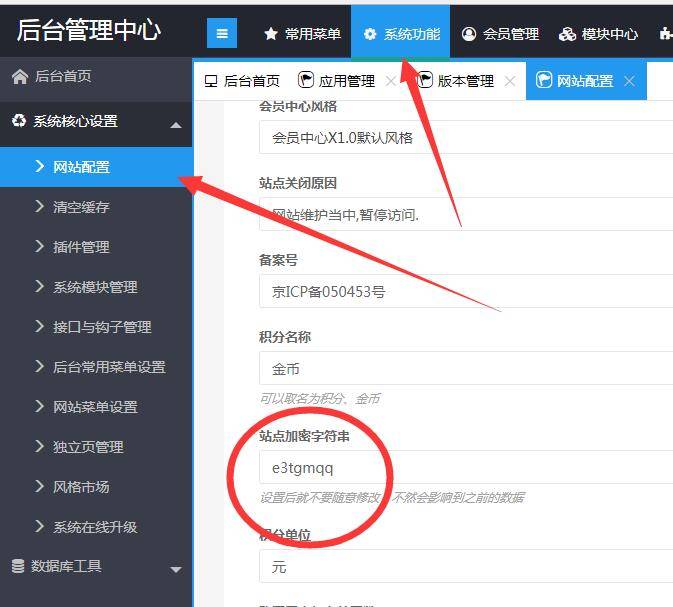The width and height of the screenshot is (673, 607).
Task: Open the 常用菜单 star menu
Action: pos(301,34)
